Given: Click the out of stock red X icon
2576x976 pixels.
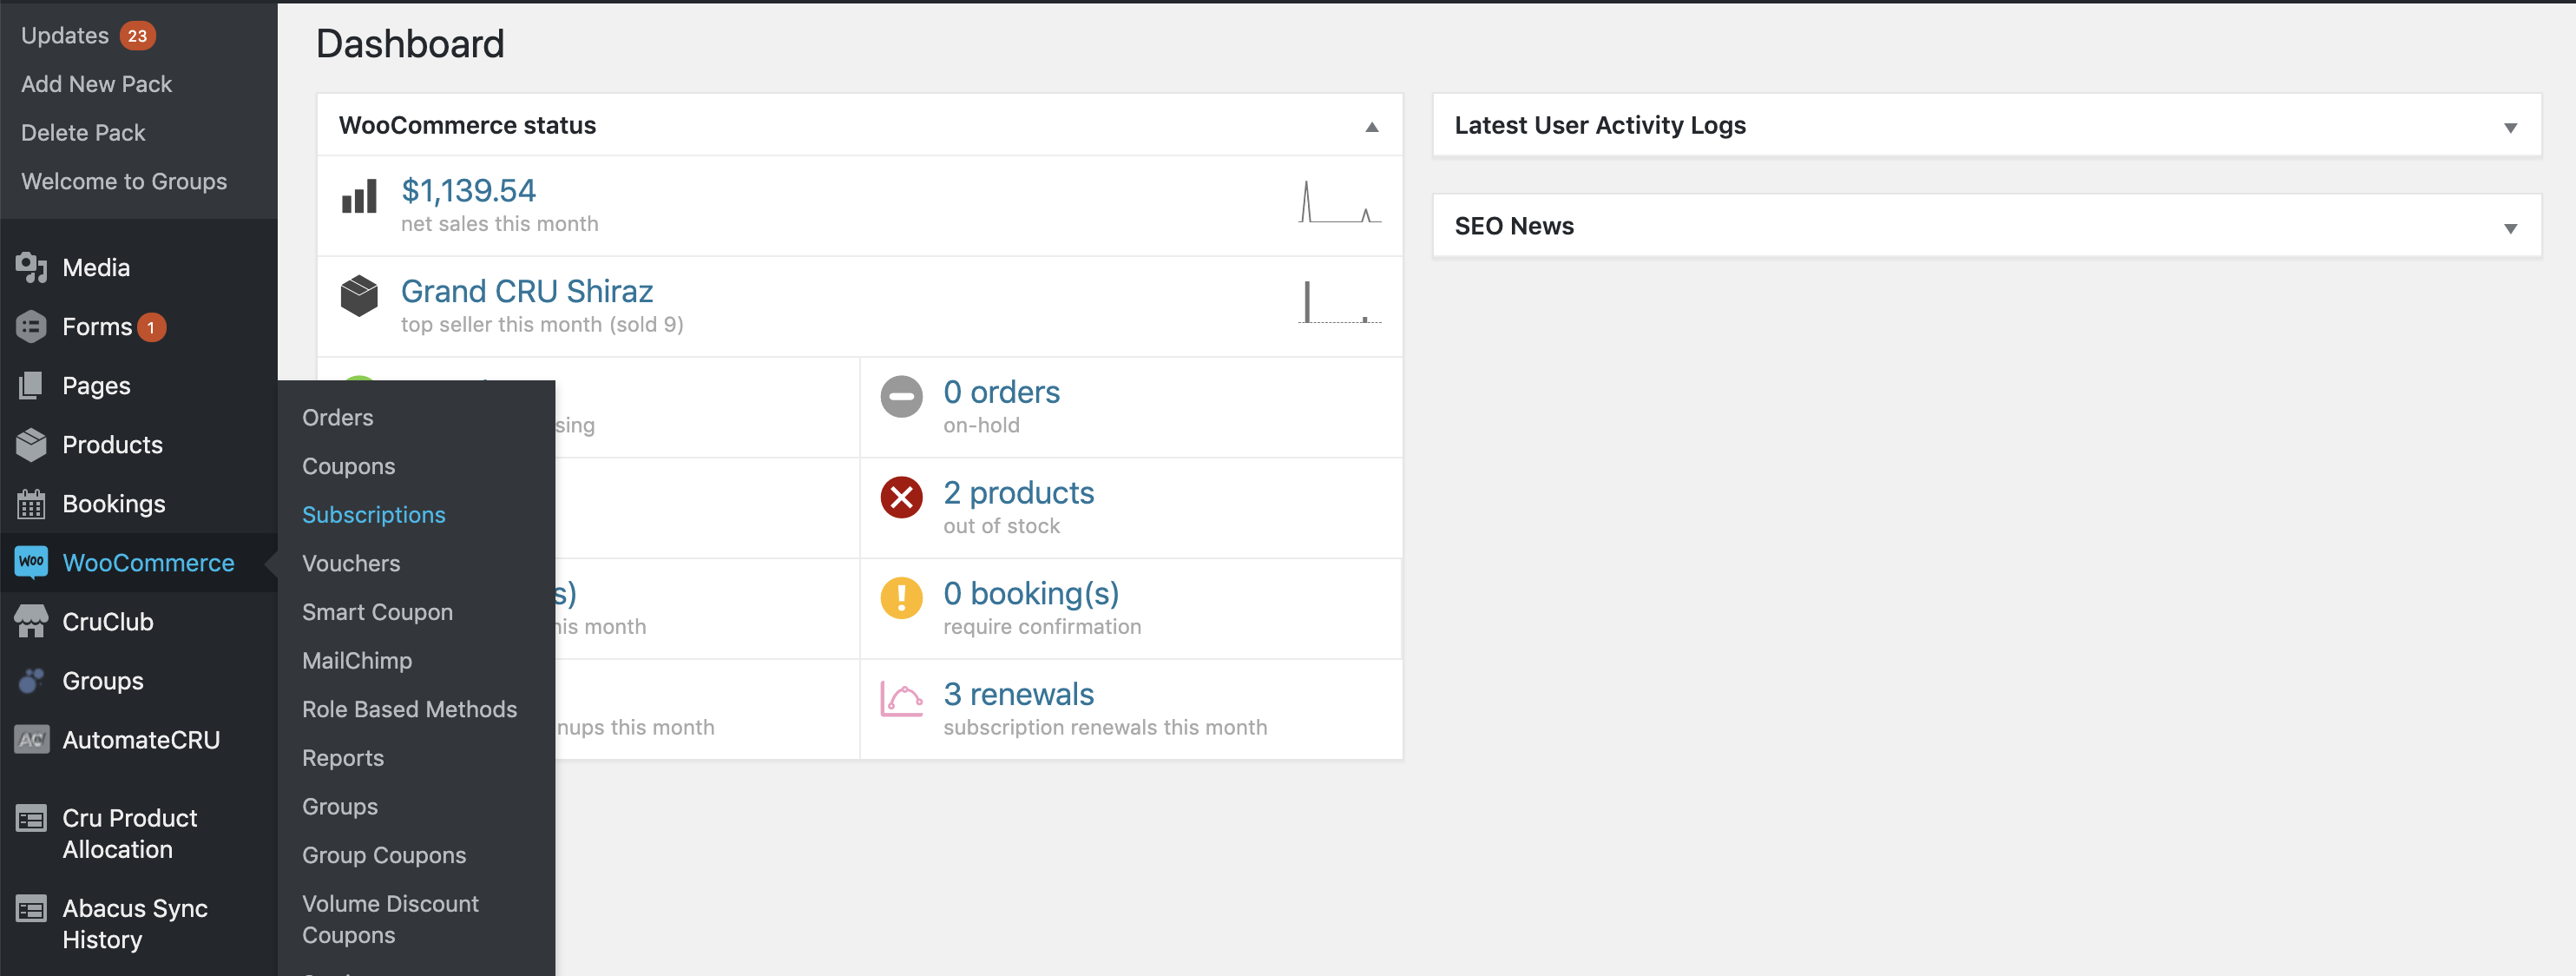Looking at the screenshot, I should coord(901,497).
